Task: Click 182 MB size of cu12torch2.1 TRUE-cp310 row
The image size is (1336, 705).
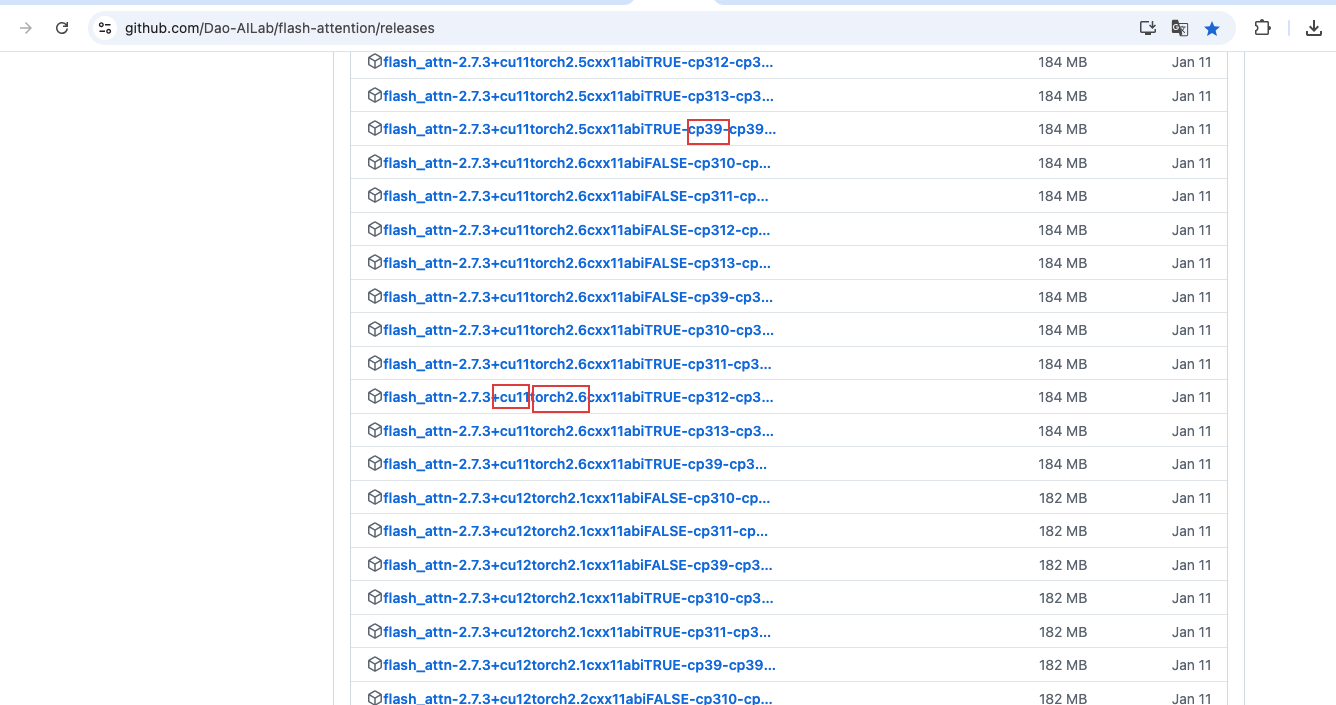Action: click(1062, 598)
